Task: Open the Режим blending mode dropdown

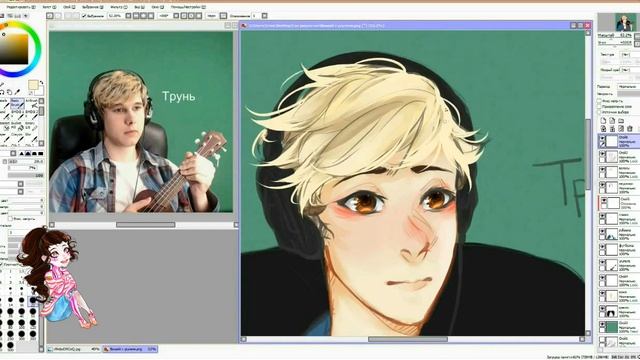Action: (x=629, y=87)
